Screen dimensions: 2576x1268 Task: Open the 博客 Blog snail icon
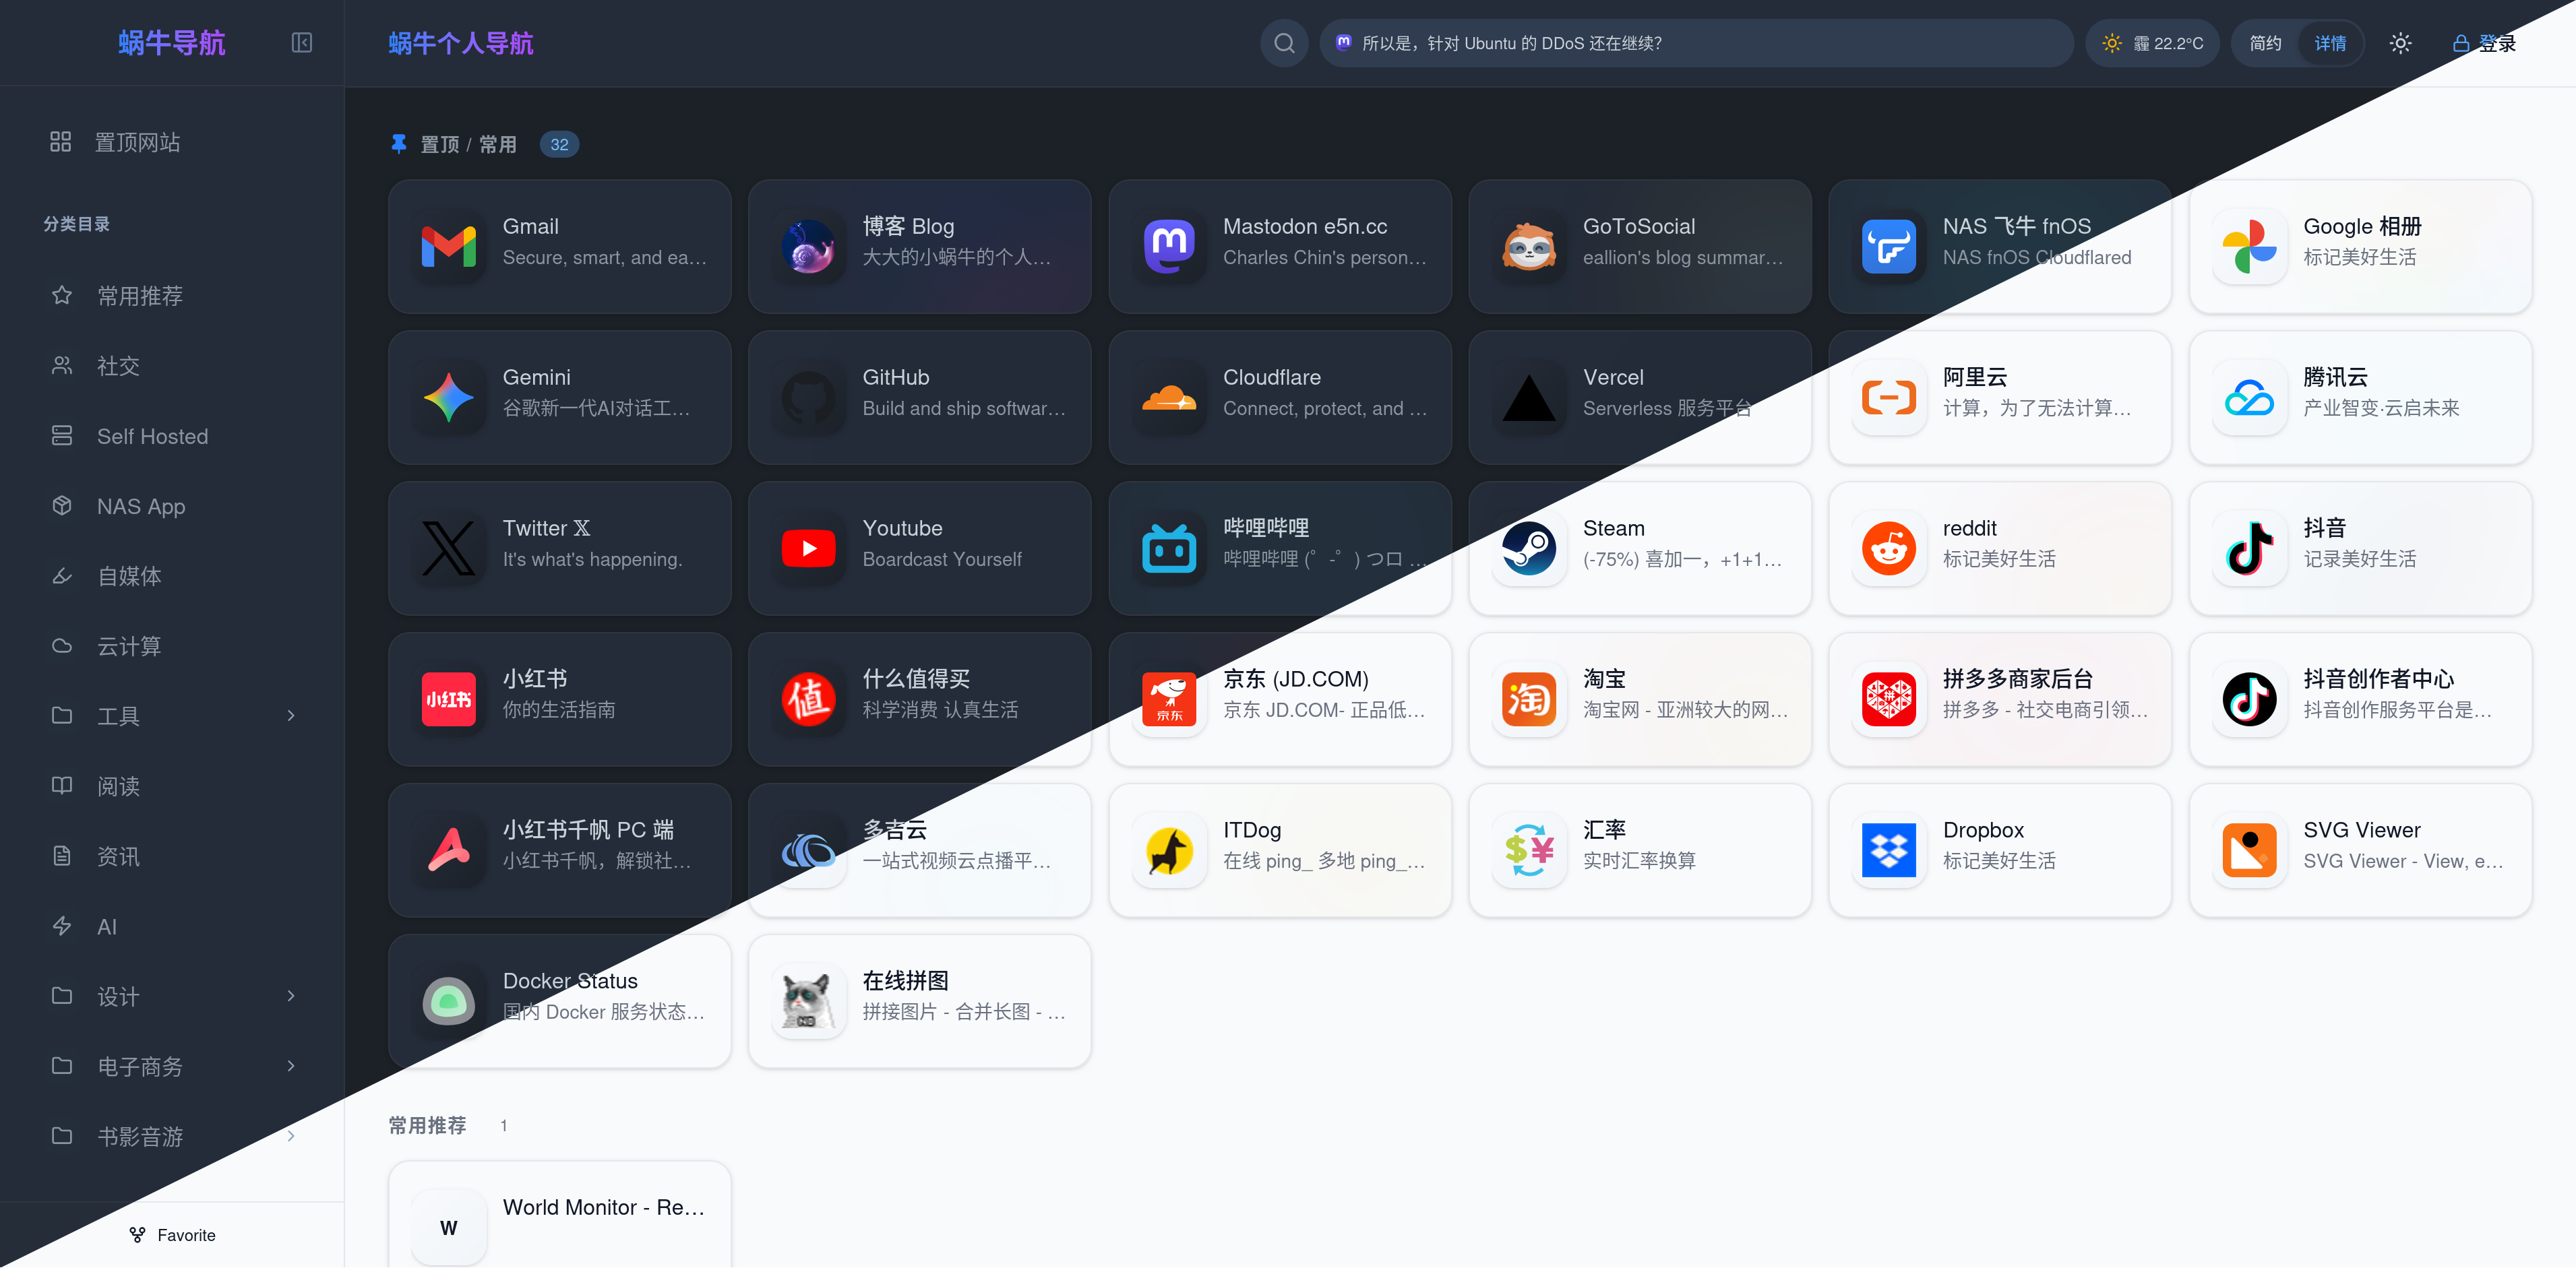809,247
